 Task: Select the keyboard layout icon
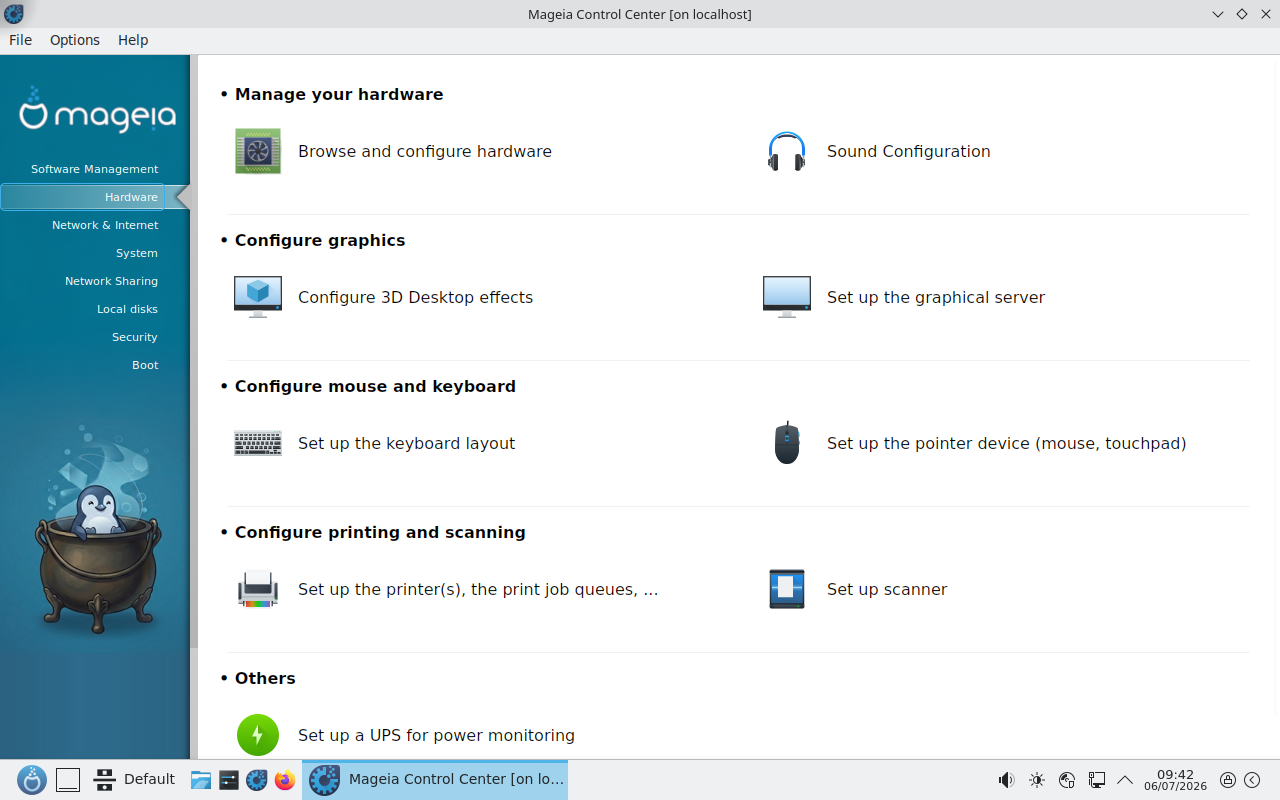(x=258, y=443)
